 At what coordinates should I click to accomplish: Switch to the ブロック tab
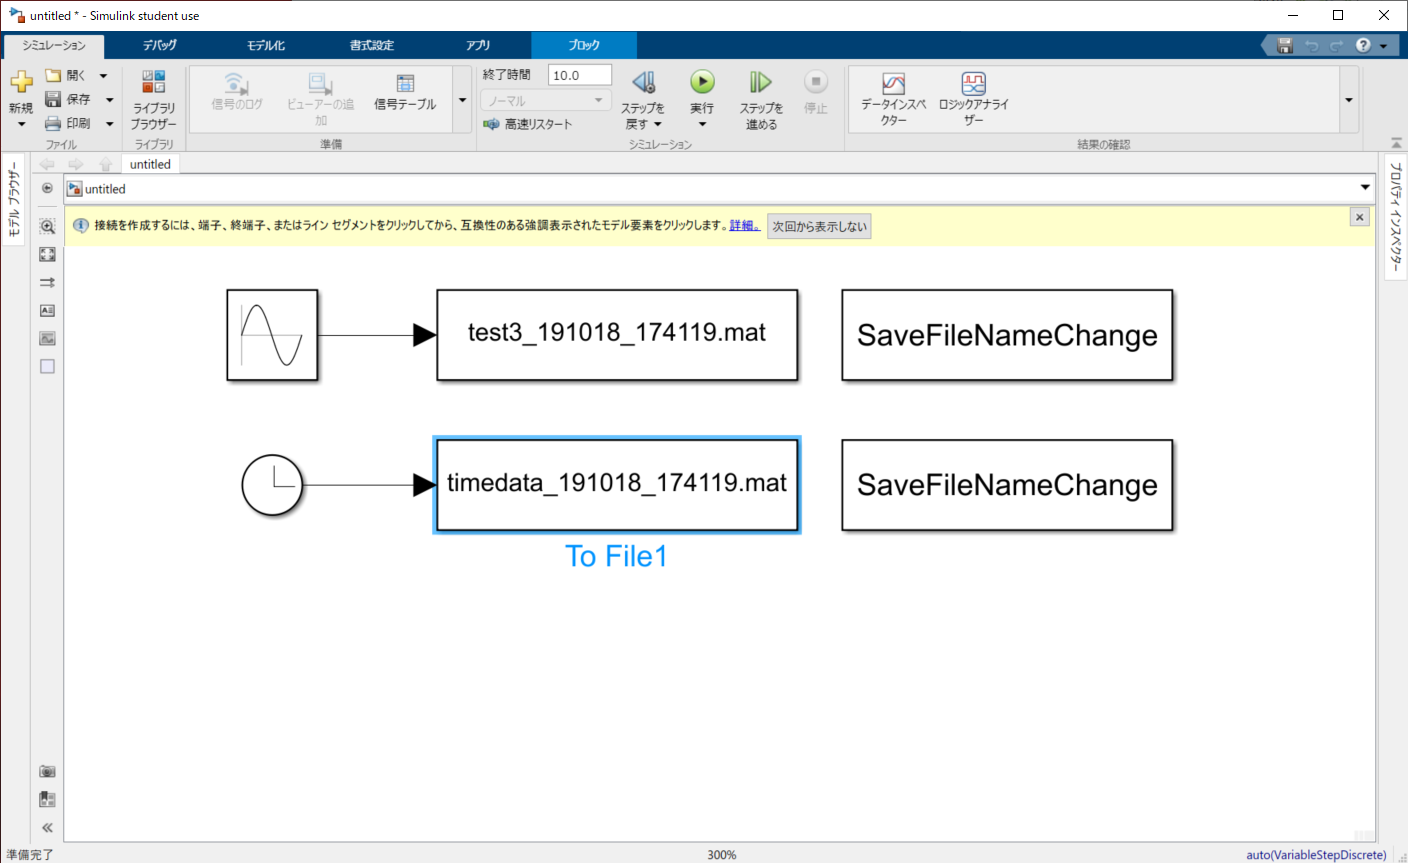584,45
